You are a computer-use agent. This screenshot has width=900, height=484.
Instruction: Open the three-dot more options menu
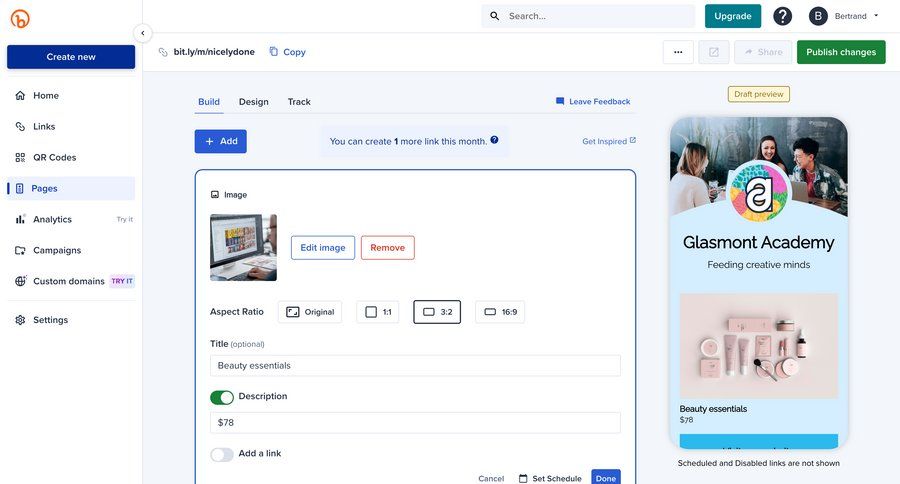click(678, 52)
